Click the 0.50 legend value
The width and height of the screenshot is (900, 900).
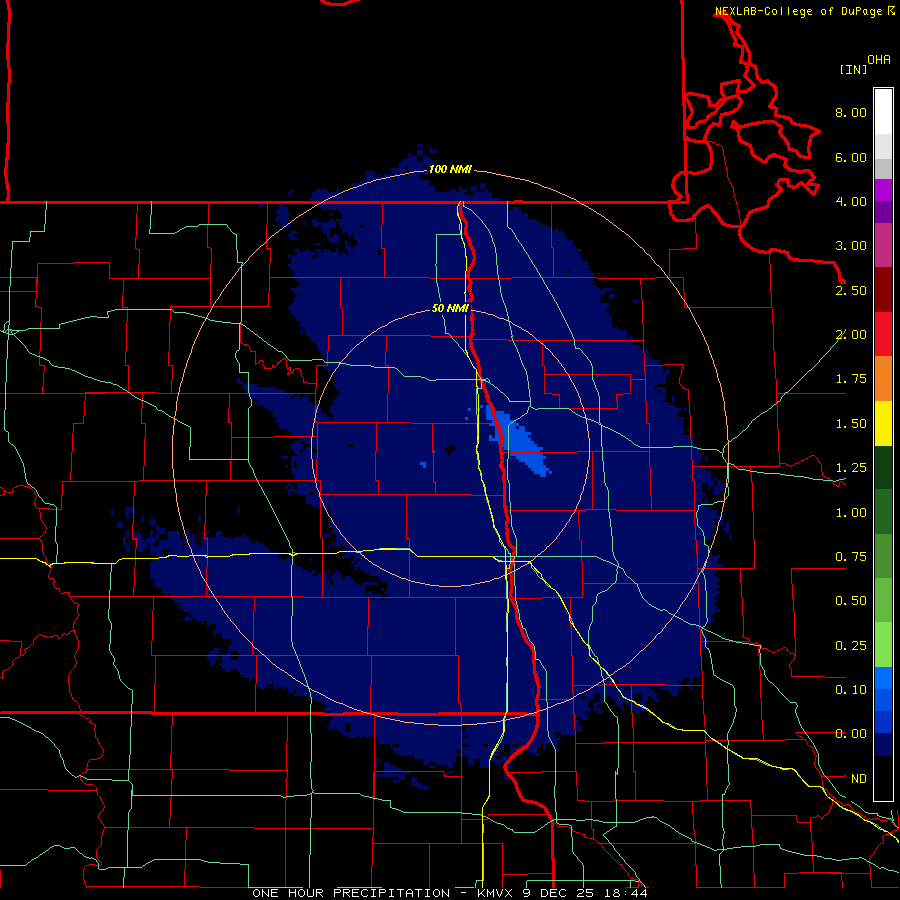(x=851, y=601)
